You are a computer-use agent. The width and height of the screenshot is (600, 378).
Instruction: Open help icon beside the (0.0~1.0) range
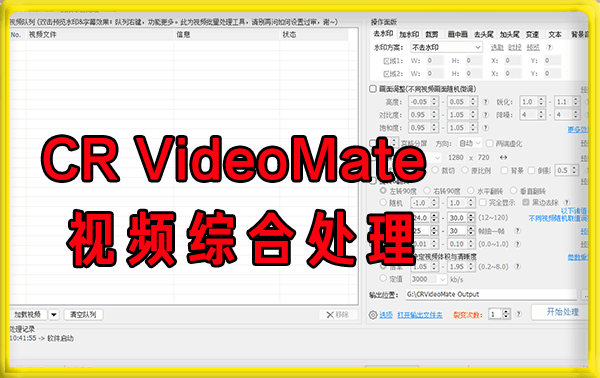517,244
